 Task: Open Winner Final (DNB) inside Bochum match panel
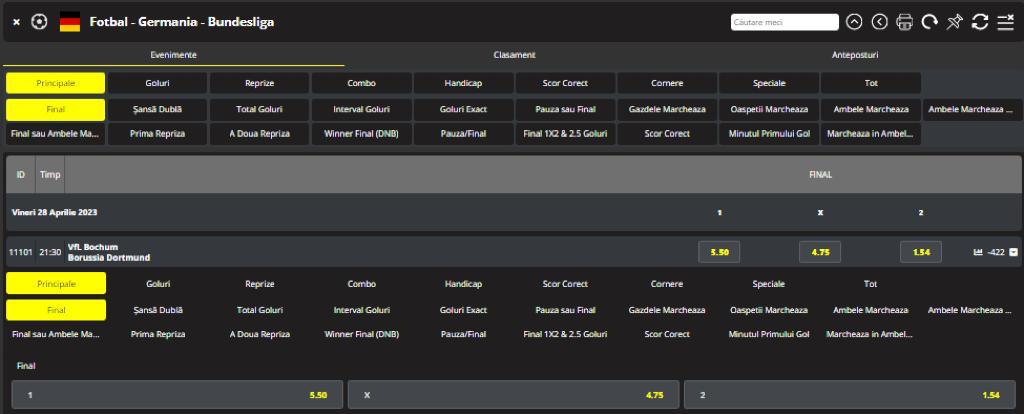361,334
